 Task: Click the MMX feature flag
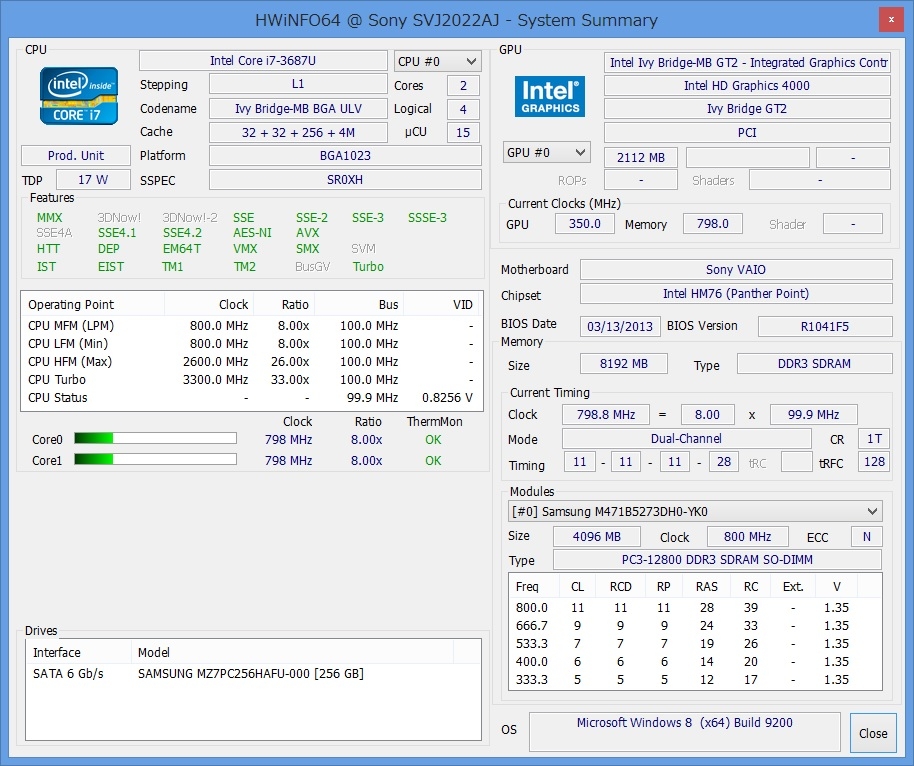[50, 217]
